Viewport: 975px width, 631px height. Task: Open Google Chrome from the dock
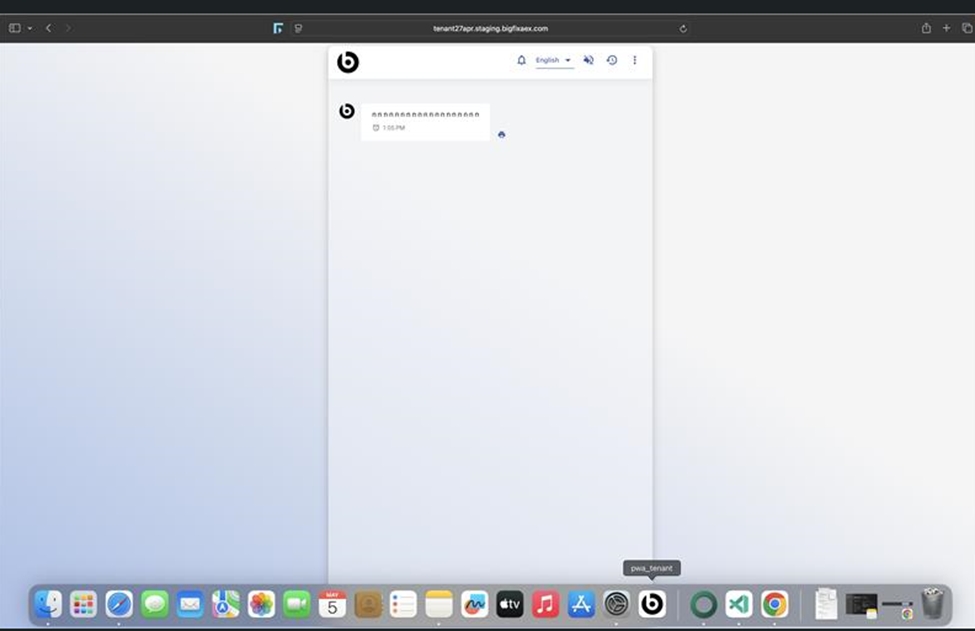pos(774,604)
